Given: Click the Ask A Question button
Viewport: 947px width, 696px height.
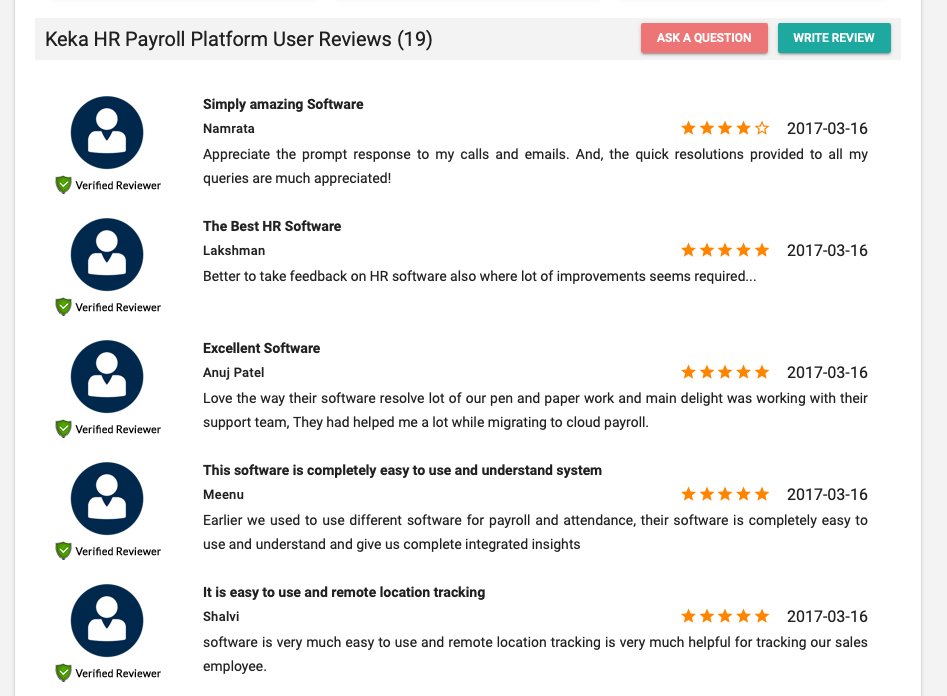Looking at the screenshot, I should (704, 38).
